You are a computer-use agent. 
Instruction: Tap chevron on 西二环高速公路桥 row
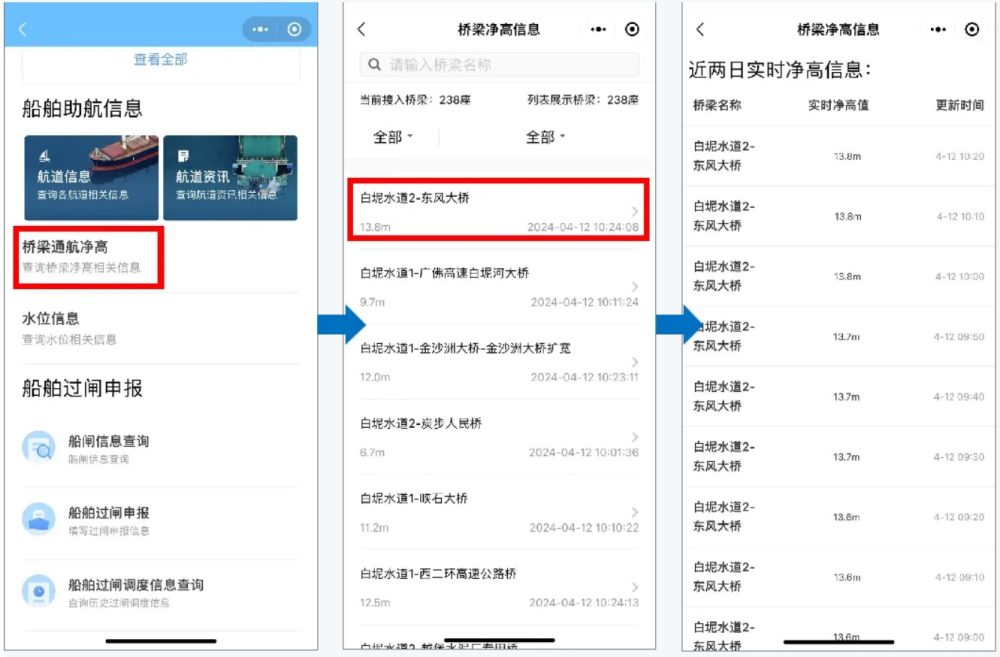[635, 587]
